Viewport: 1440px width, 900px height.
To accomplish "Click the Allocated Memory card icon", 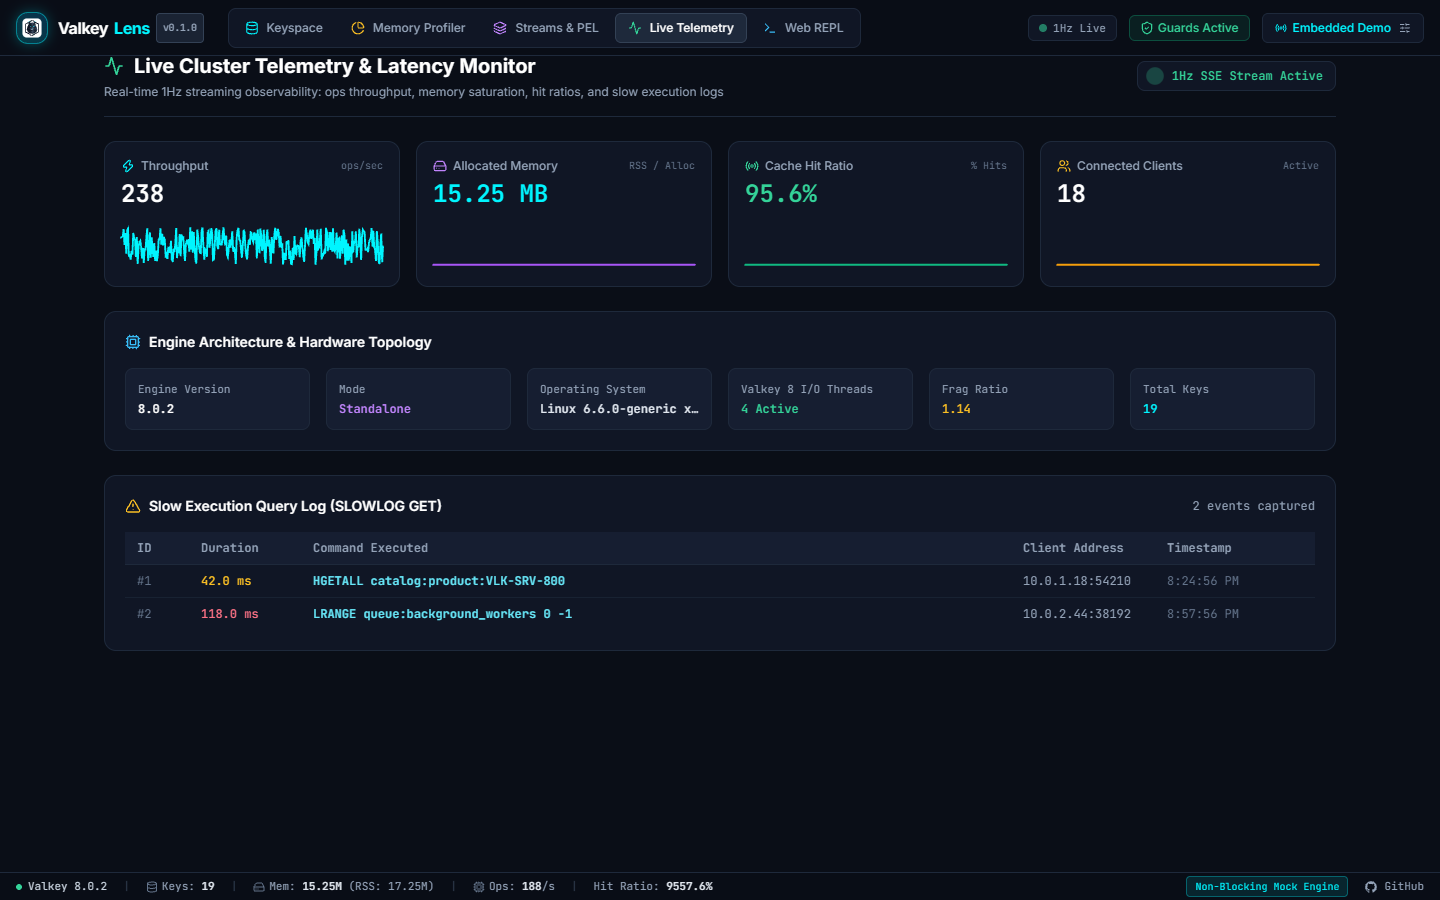I will tap(439, 166).
